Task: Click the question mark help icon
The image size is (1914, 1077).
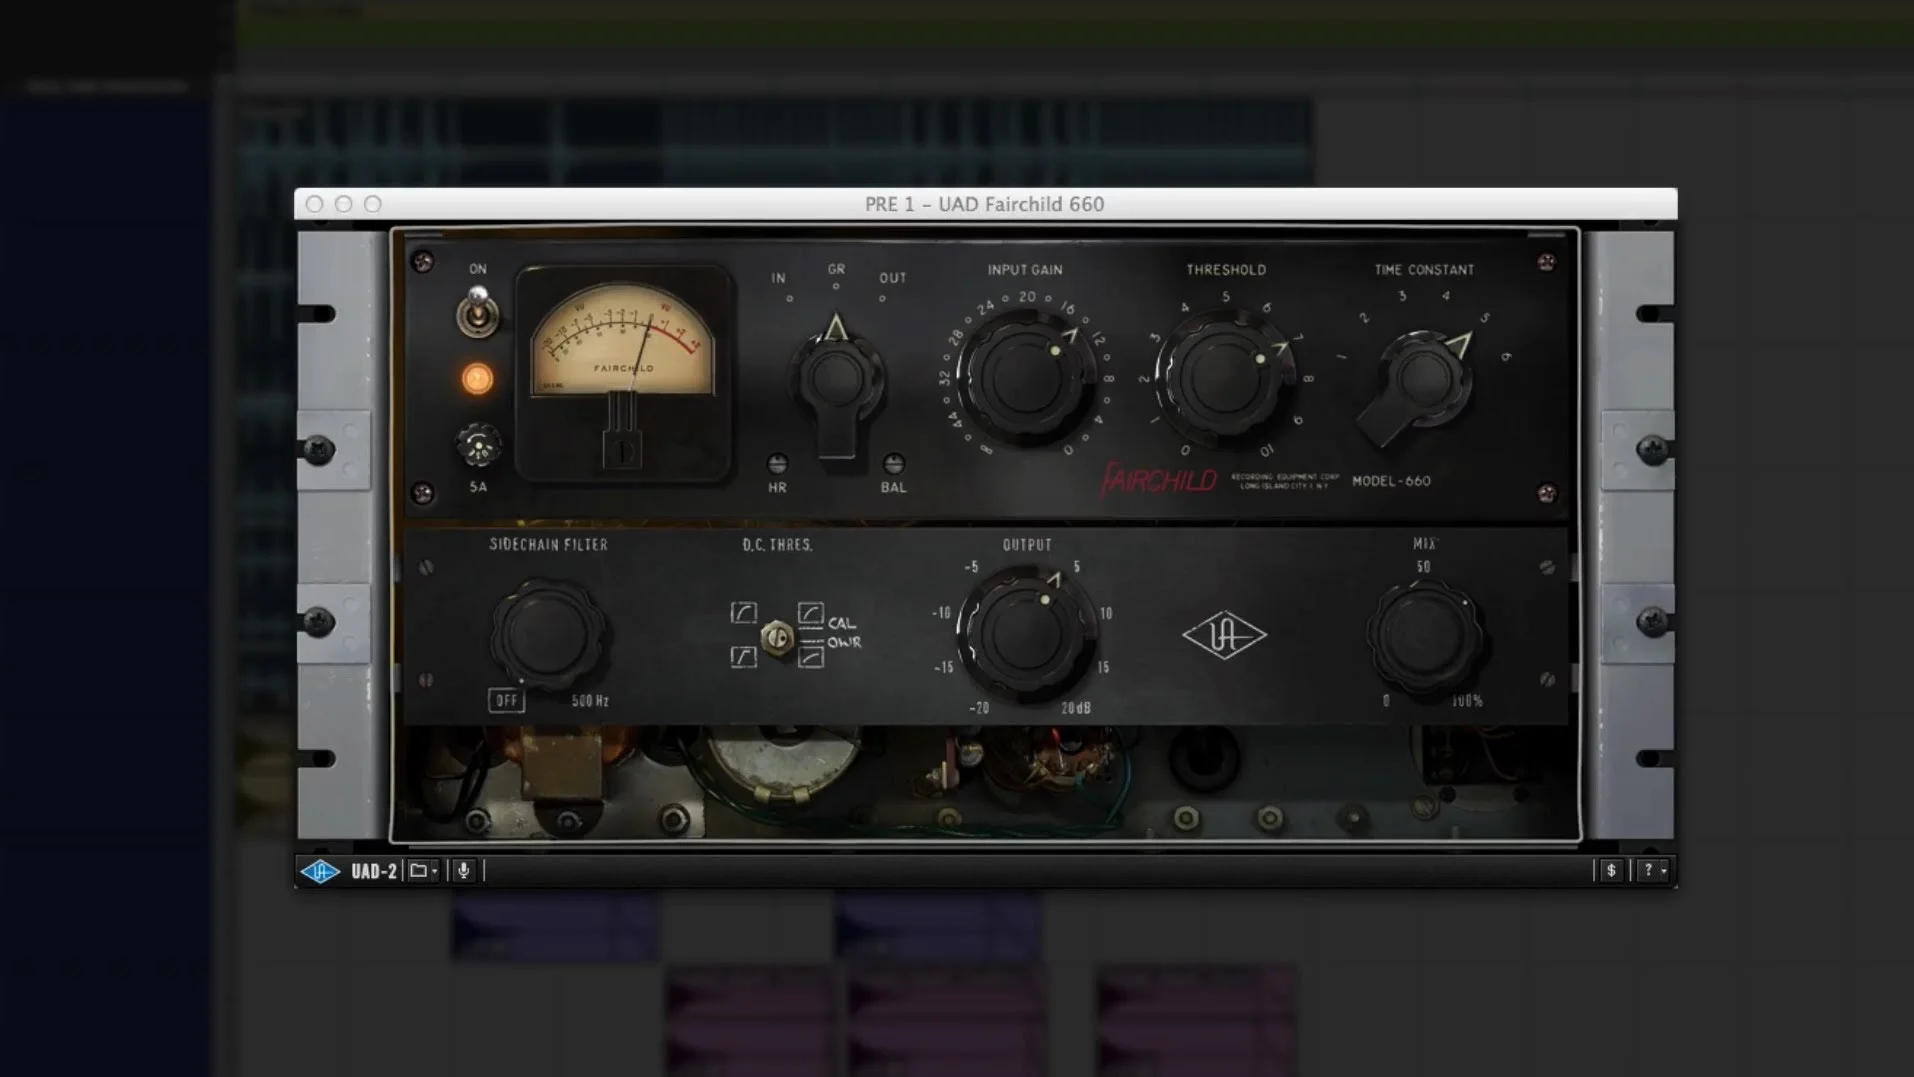Action: point(1646,869)
